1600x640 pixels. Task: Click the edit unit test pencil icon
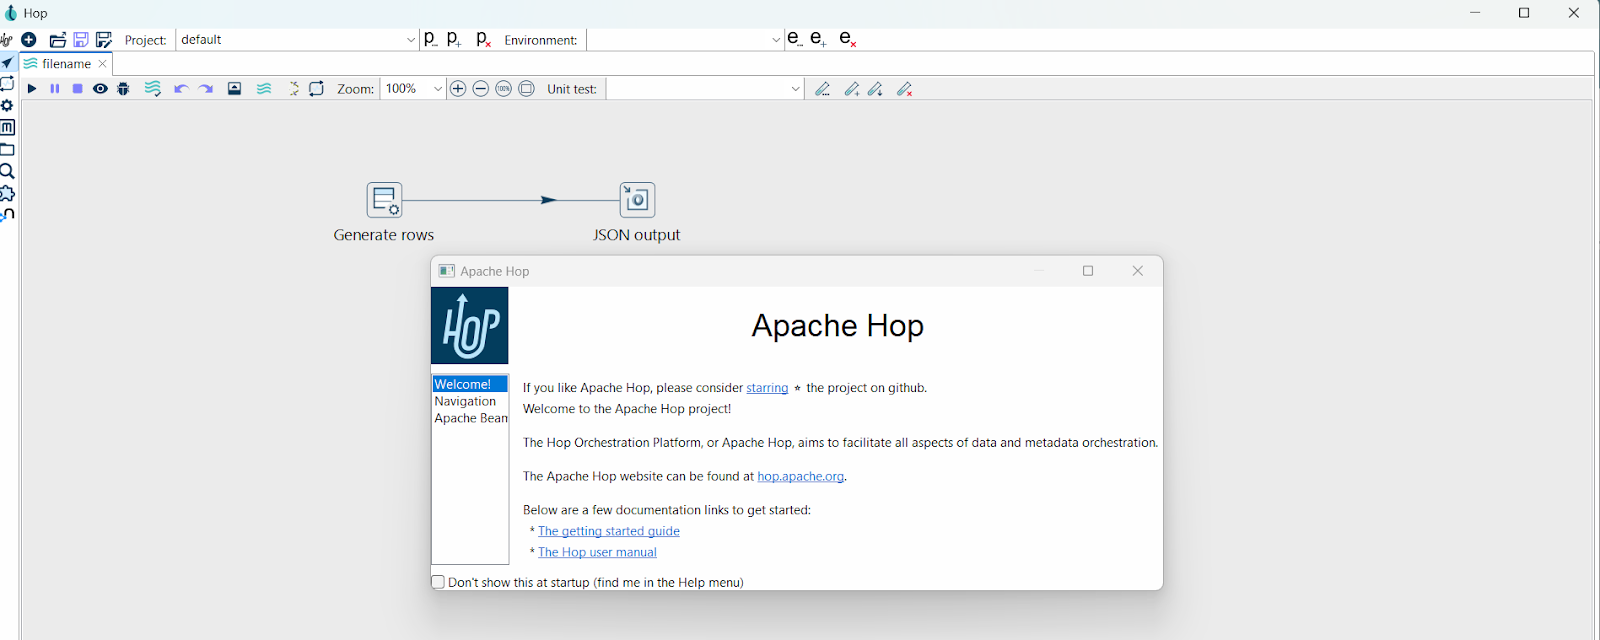click(823, 89)
